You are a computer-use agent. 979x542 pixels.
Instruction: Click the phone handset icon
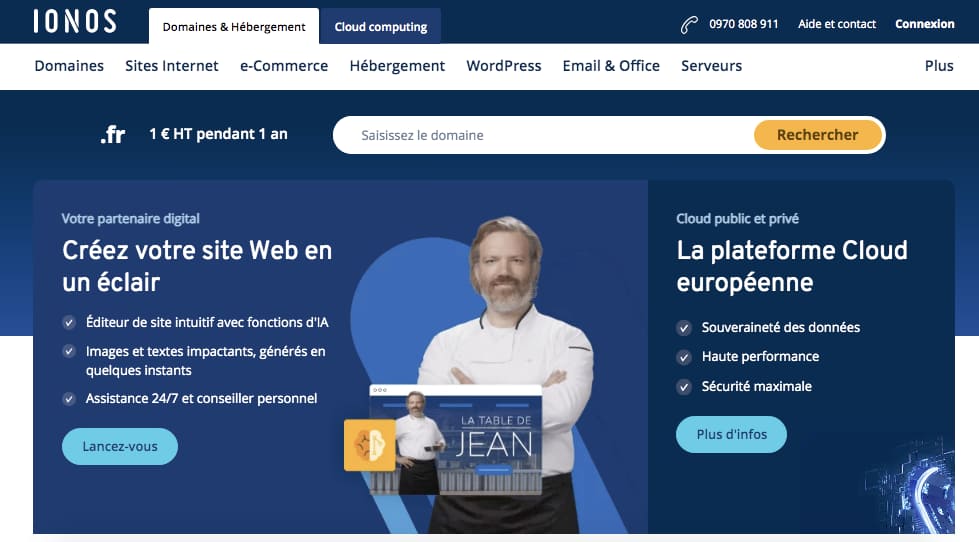point(689,25)
